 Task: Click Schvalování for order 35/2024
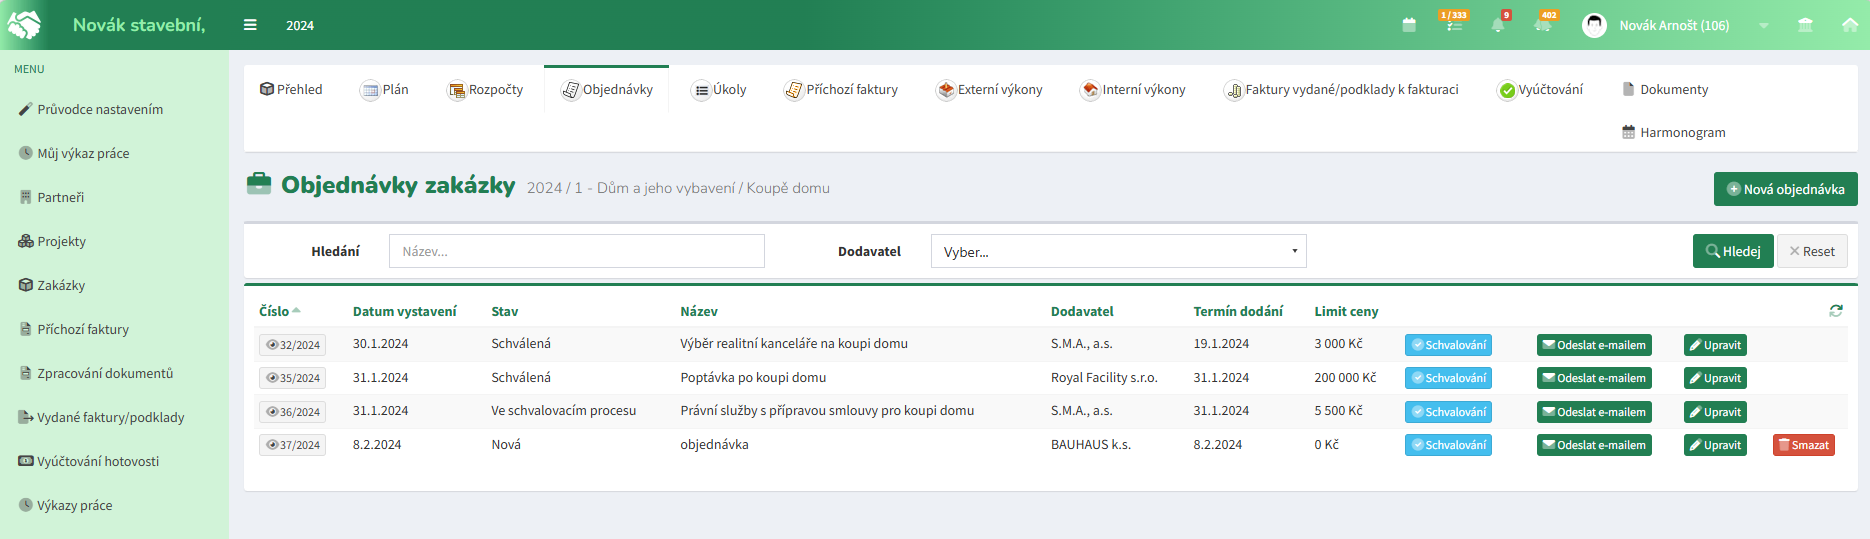(1448, 378)
